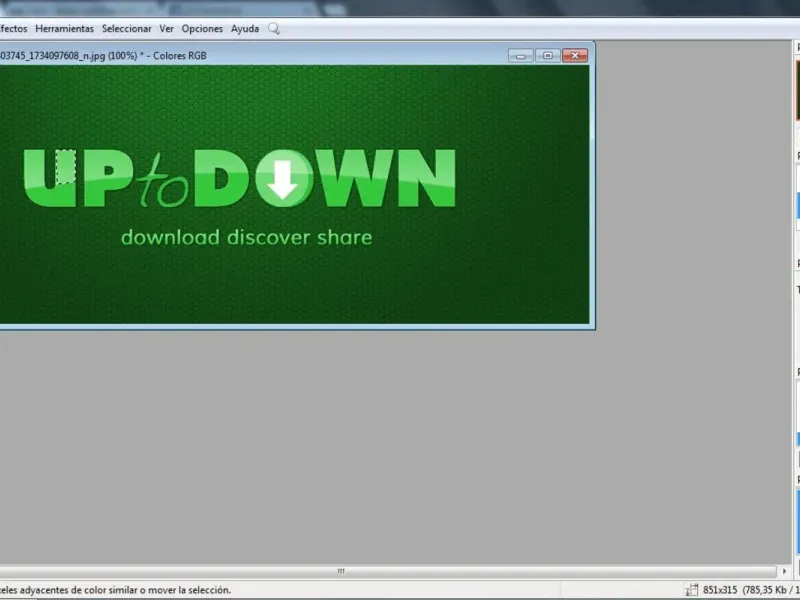The image size is (800, 600).
Task: Click the 'download discover share' text in the image
Action: [246, 238]
